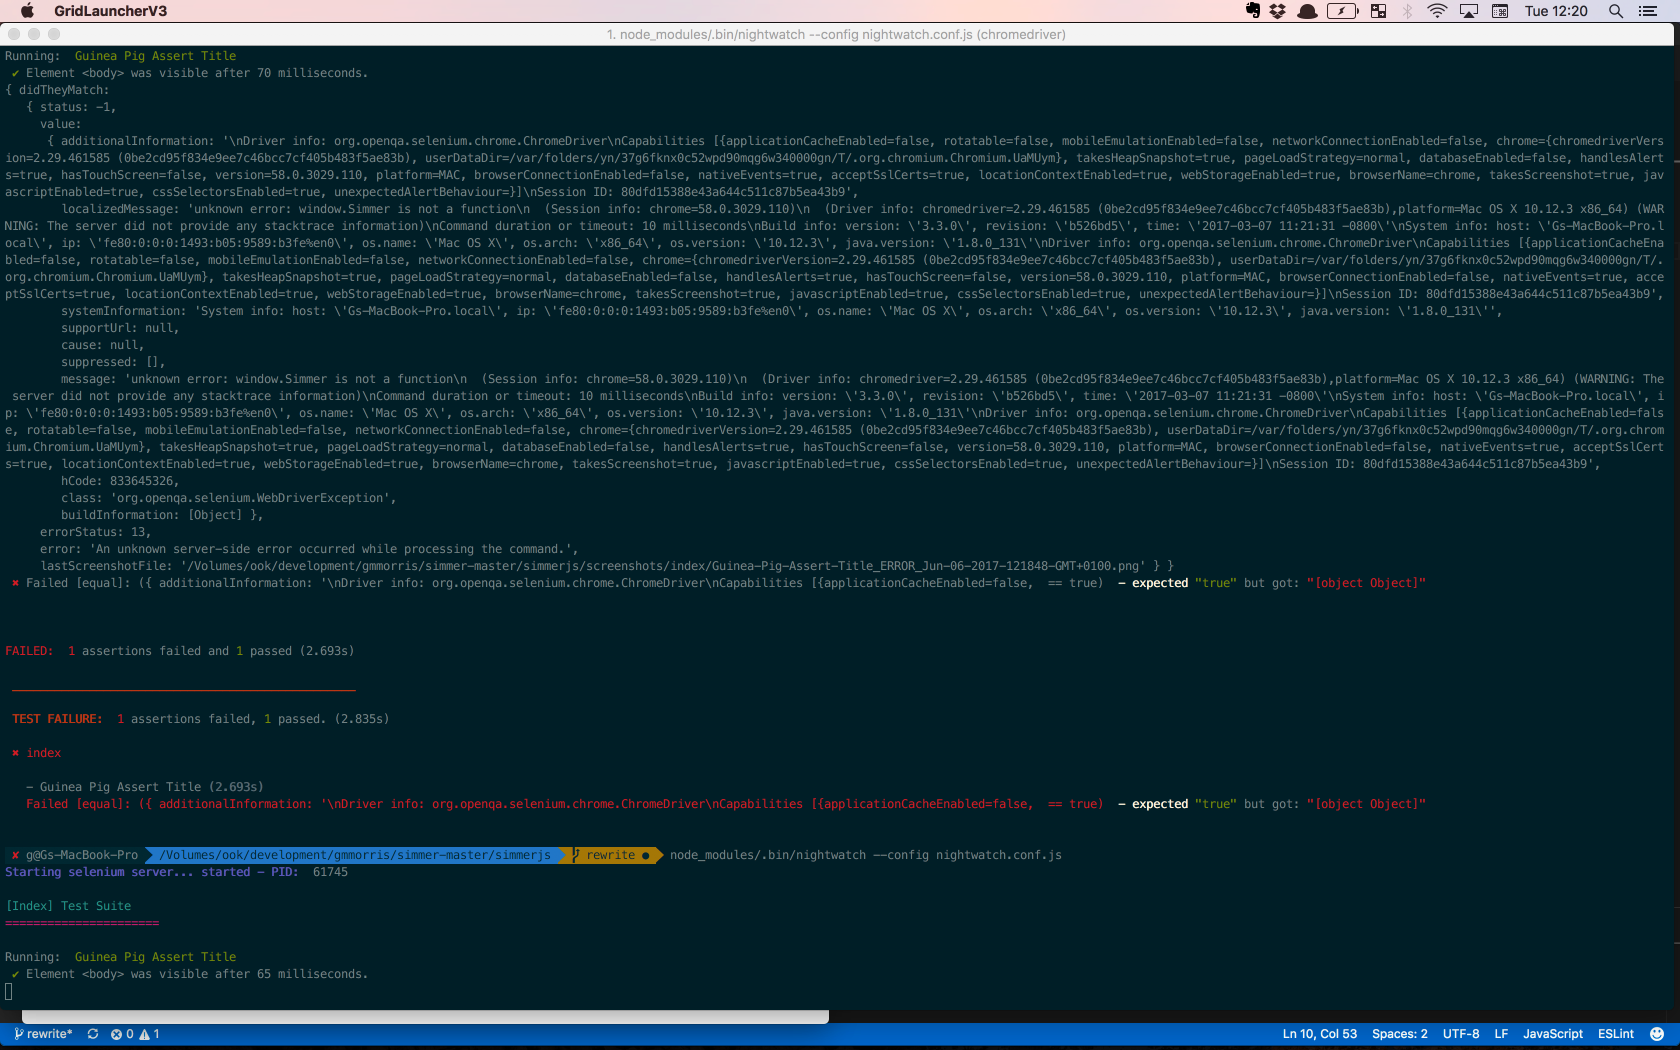This screenshot has height=1050, width=1680.
Task: Click the git branch rewrite* indicator
Action: pyautogui.click(x=43, y=1034)
